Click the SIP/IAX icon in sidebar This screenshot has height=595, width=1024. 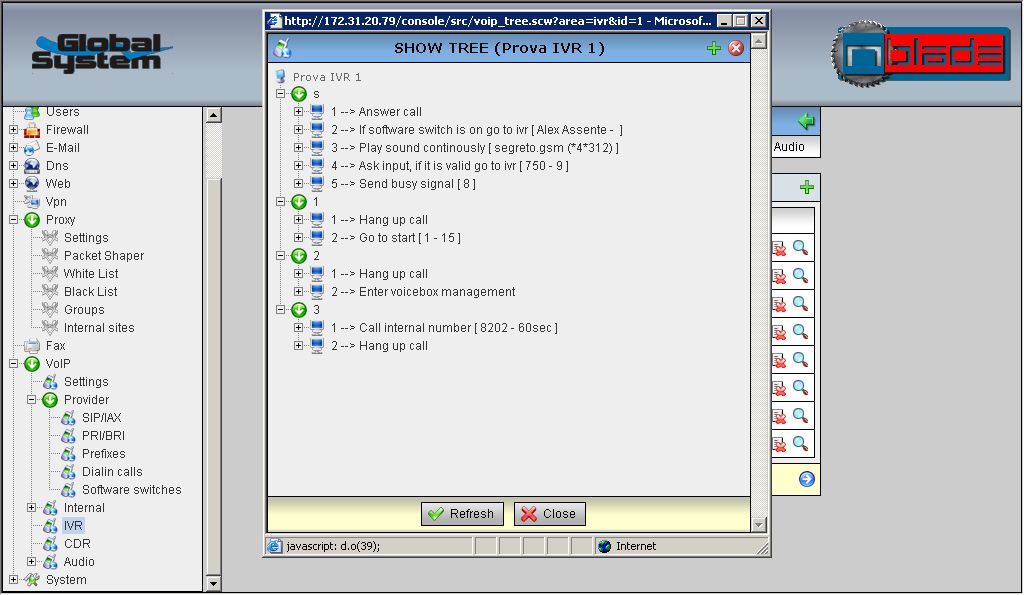click(x=69, y=417)
